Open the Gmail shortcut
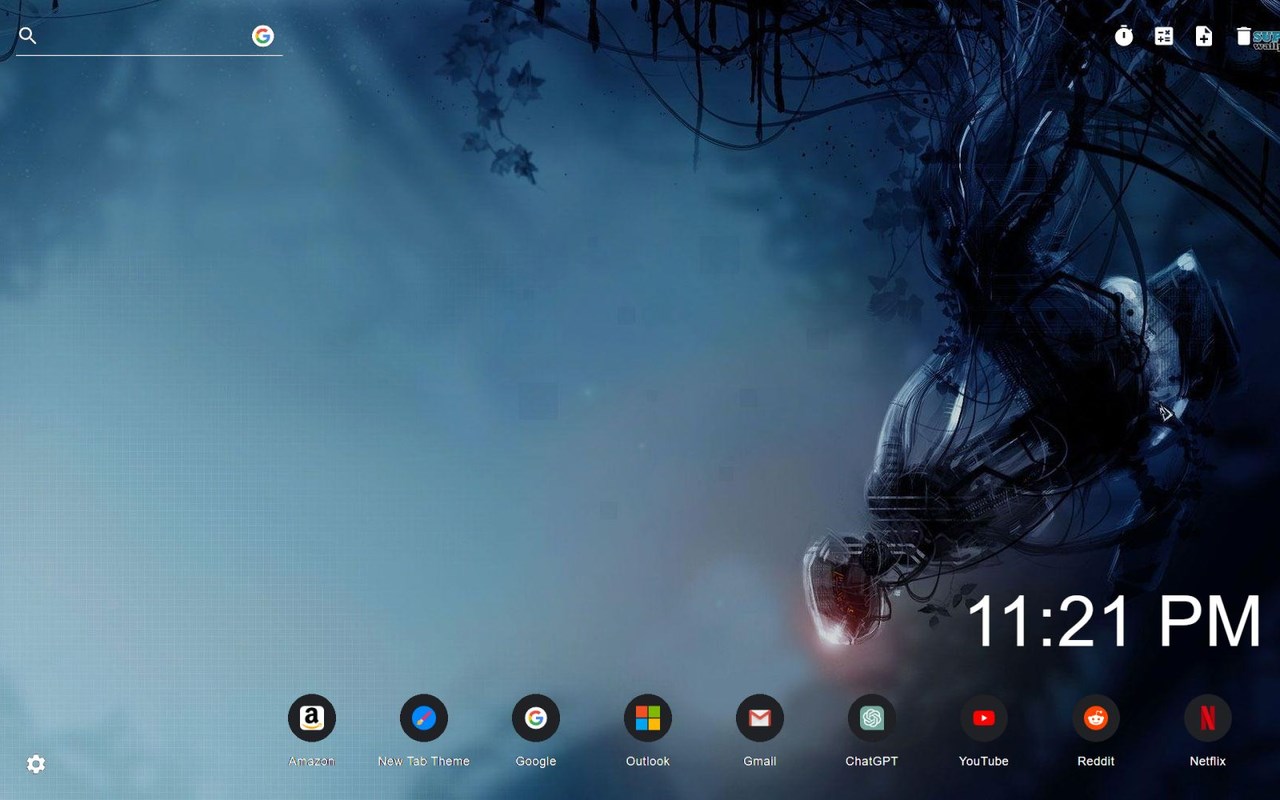This screenshot has width=1280, height=800. [x=760, y=718]
